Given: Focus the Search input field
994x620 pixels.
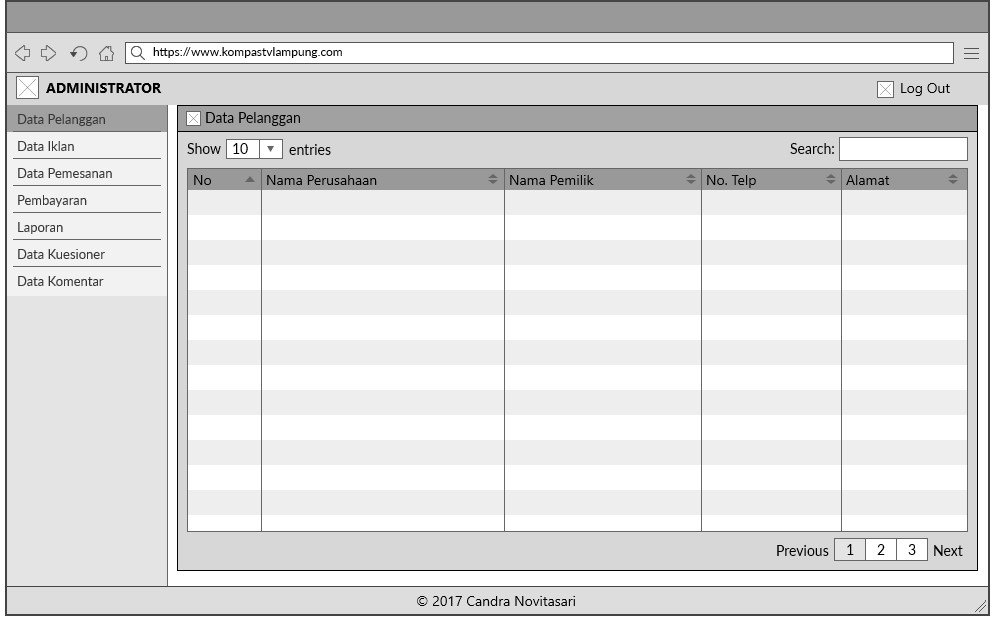Looking at the screenshot, I should [902, 149].
